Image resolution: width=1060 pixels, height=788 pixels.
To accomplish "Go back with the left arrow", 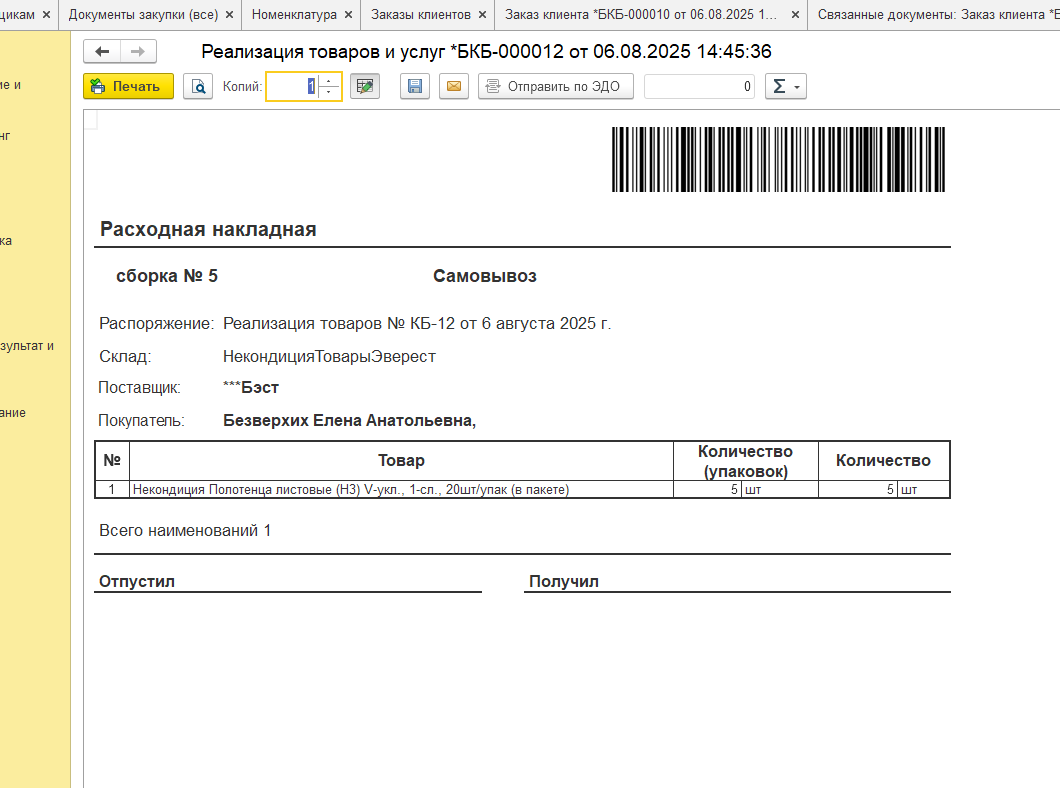I will click(x=102, y=52).
